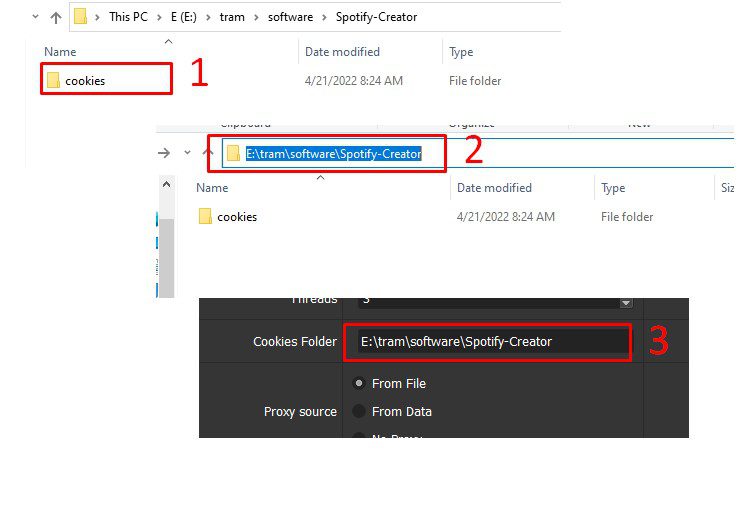Select 'software' breadcrumb segment

(290, 17)
